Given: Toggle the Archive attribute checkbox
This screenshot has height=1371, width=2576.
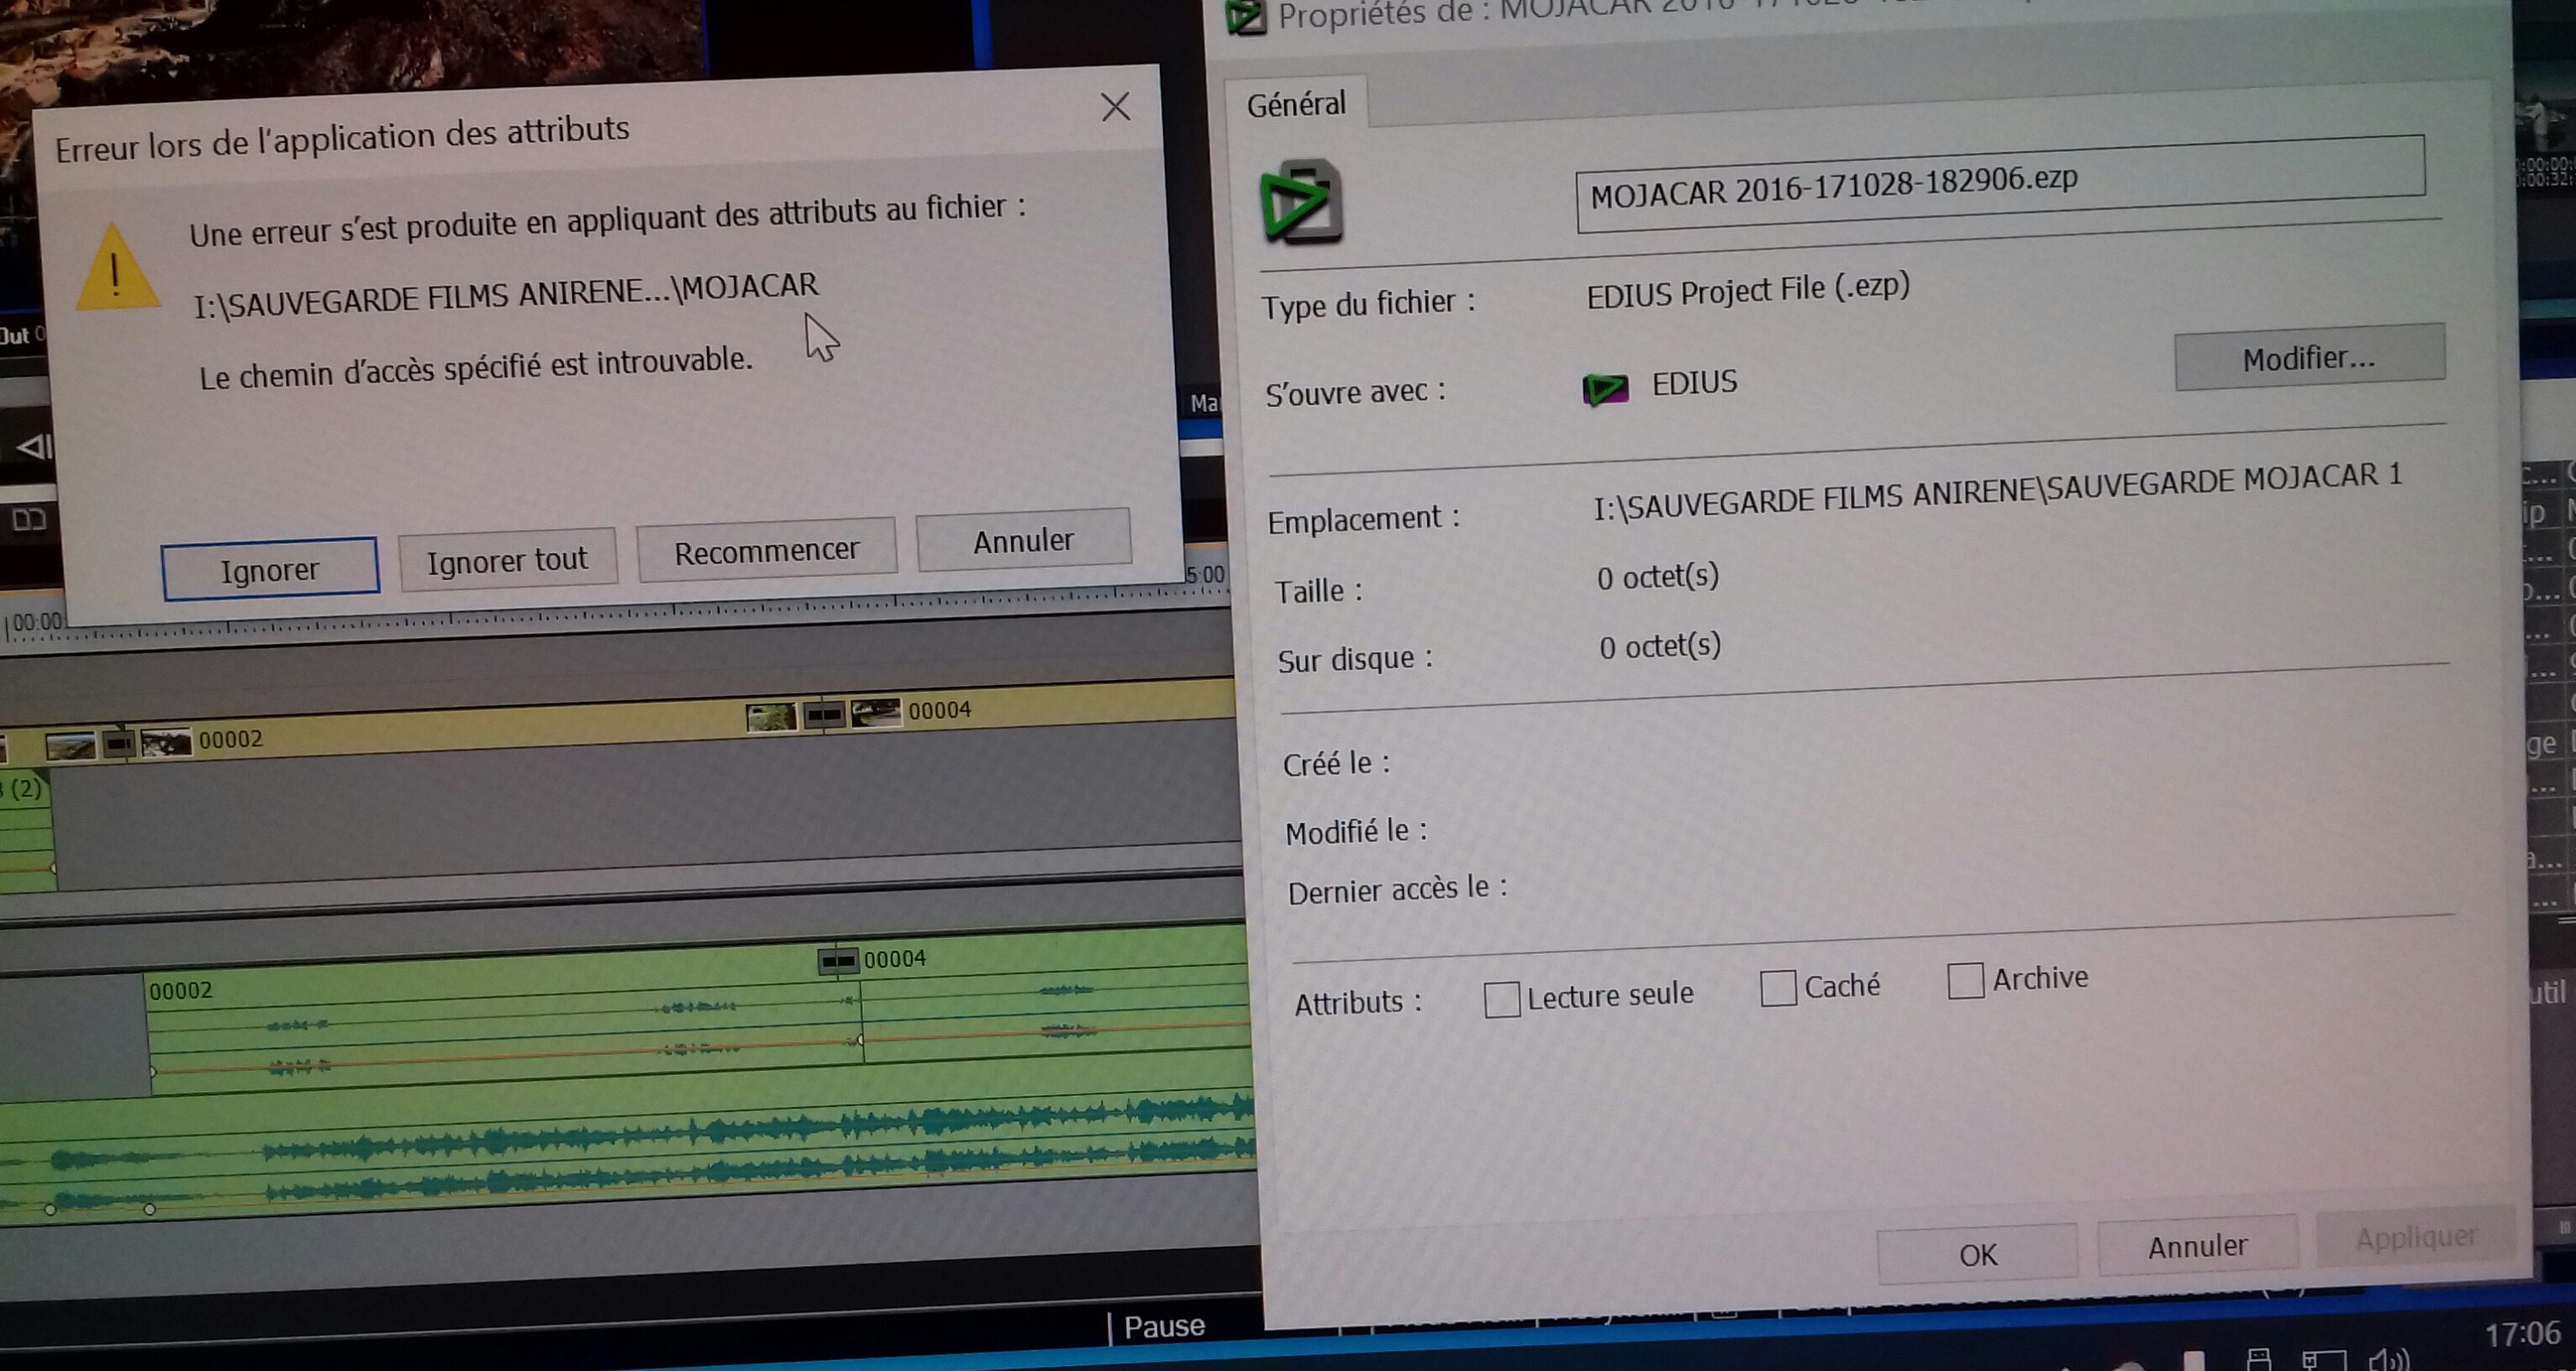Looking at the screenshot, I should (x=1965, y=980).
